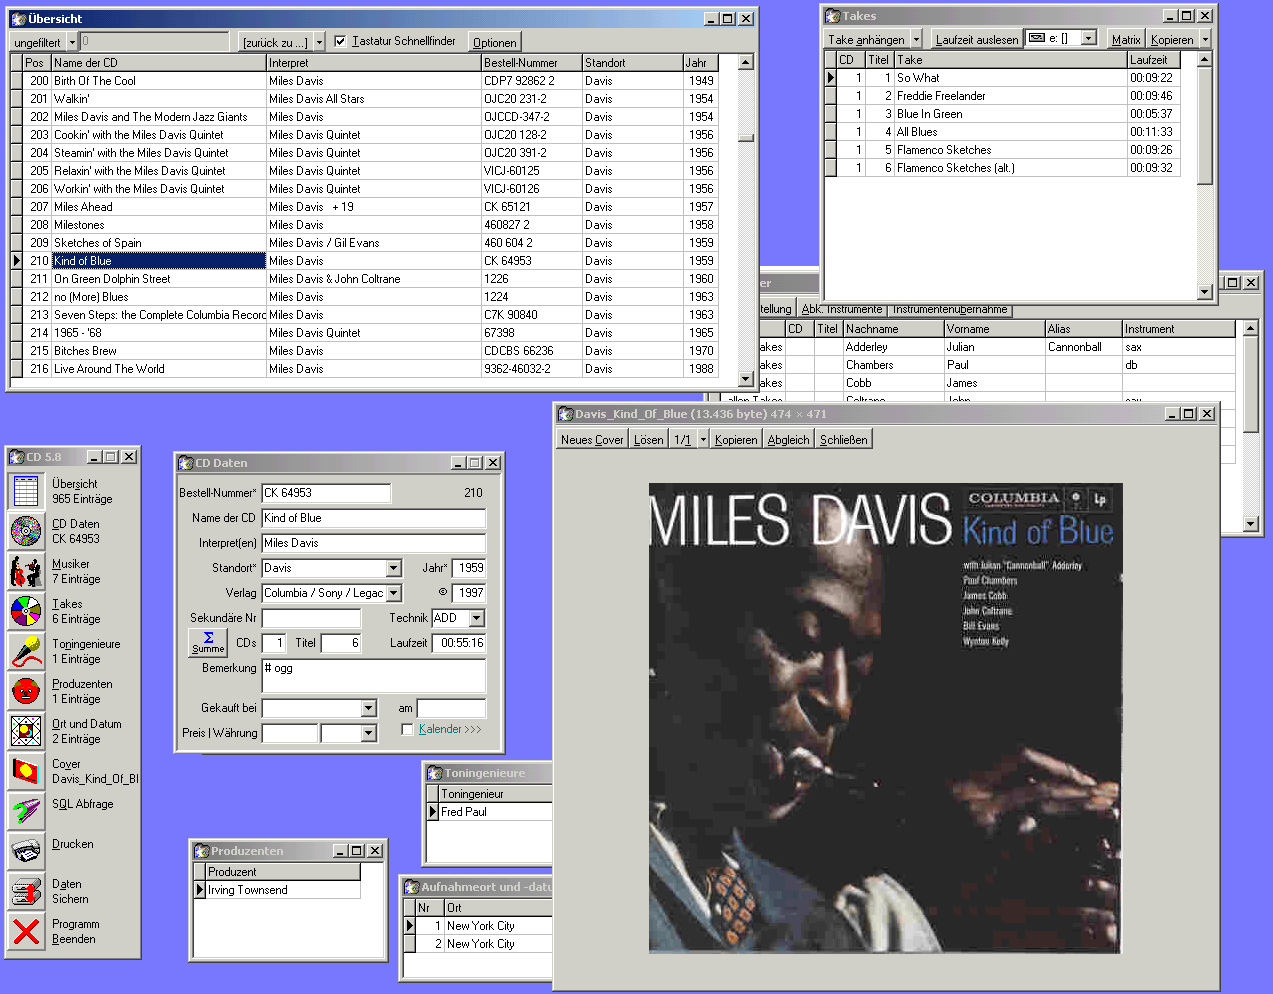Select Irving Townsend in Produzenten list
Image resolution: width=1273 pixels, height=994 pixels.
283,890
